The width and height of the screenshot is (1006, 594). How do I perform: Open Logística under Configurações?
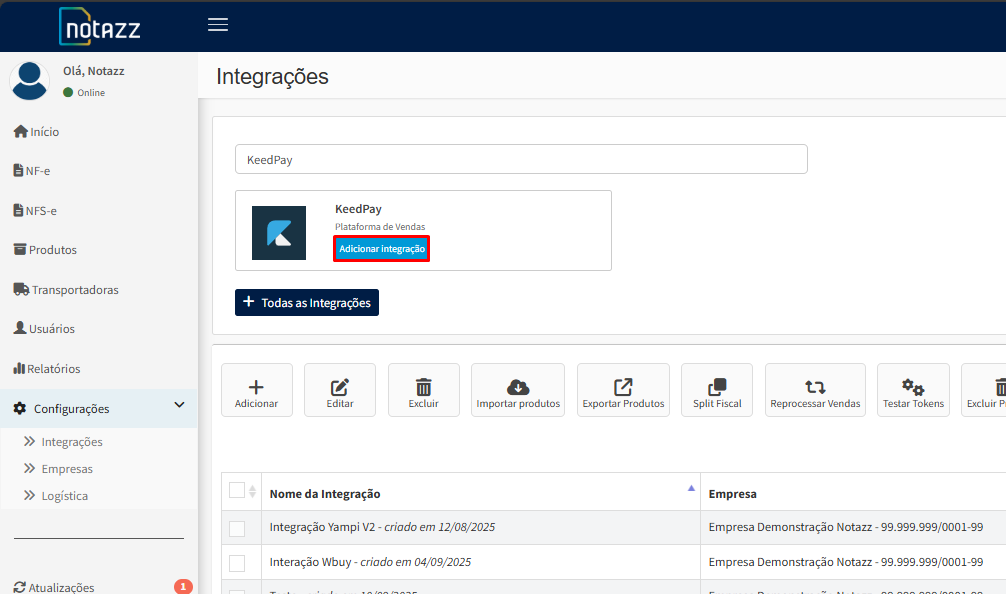[64, 496]
